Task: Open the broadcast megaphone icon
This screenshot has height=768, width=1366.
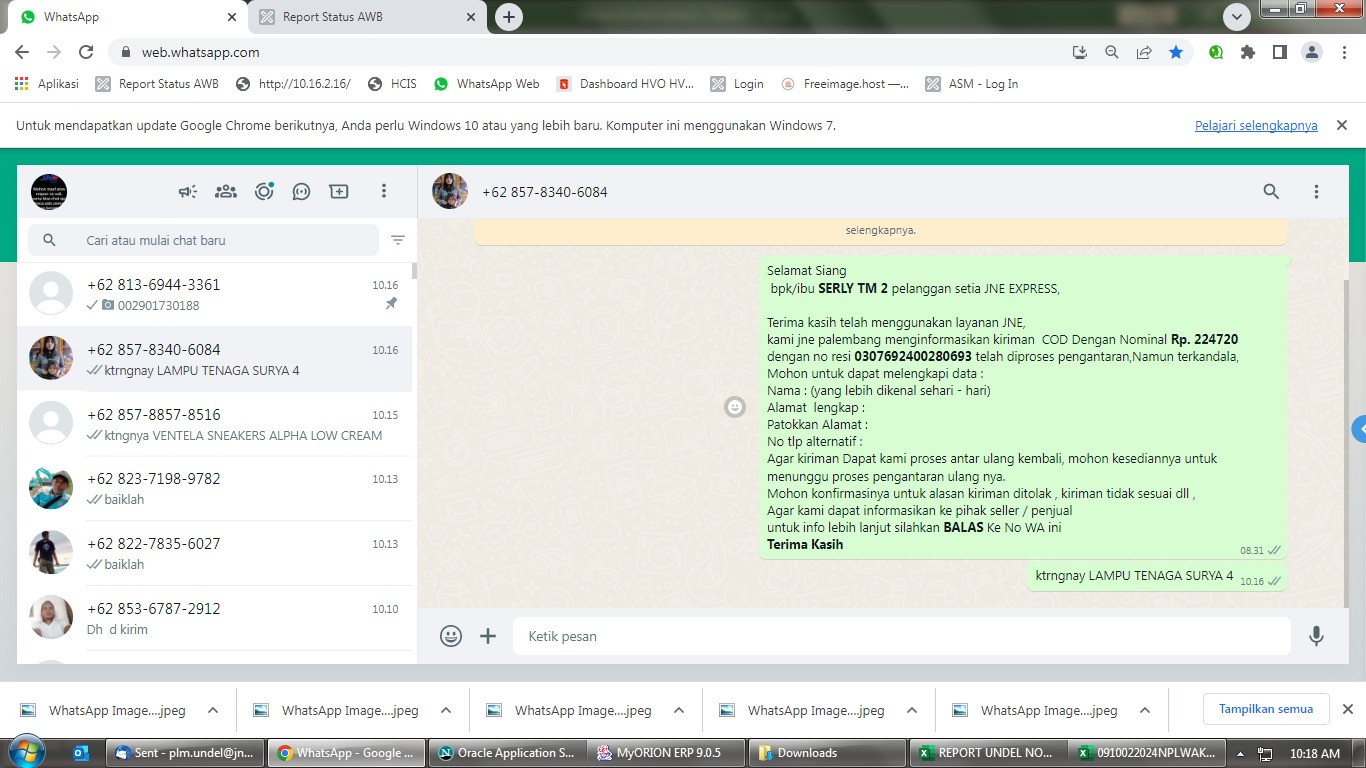Action: pos(188,191)
